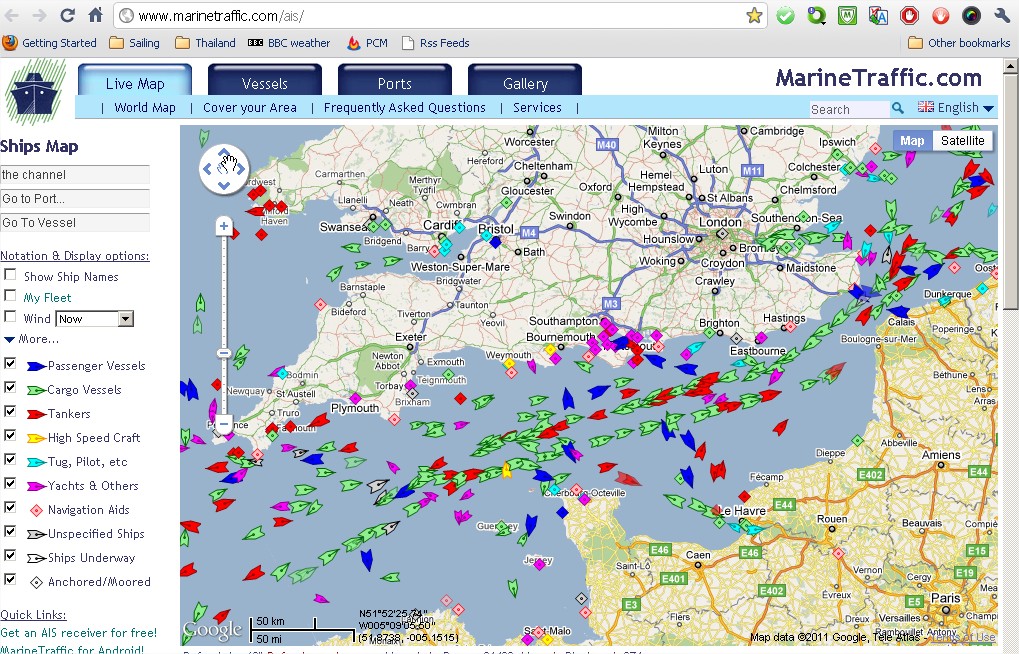Switch to the Vessels tab
The width and height of the screenshot is (1019, 654).
pos(264,82)
